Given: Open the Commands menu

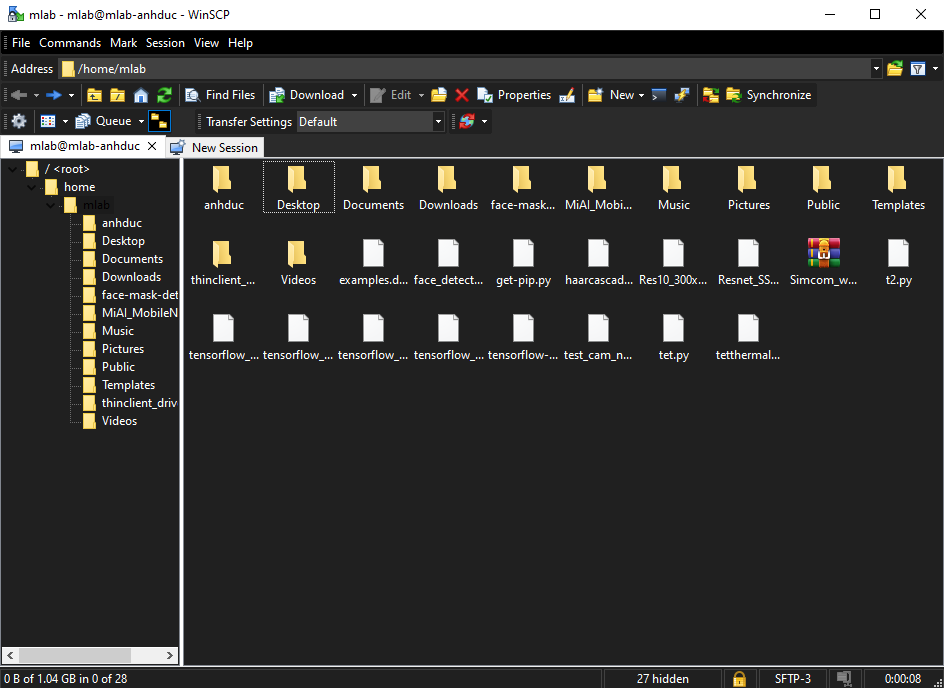Looking at the screenshot, I should point(70,43).
